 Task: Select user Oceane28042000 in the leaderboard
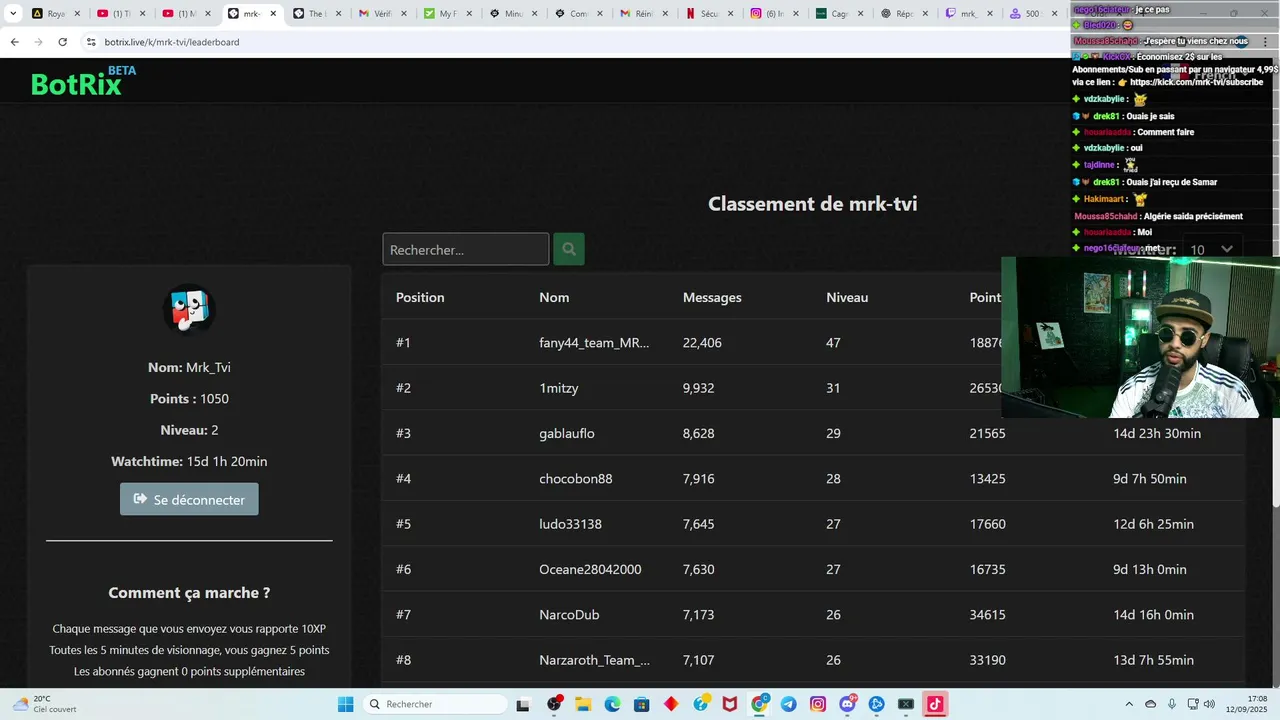pyautogui.click(x=590, y=569)
